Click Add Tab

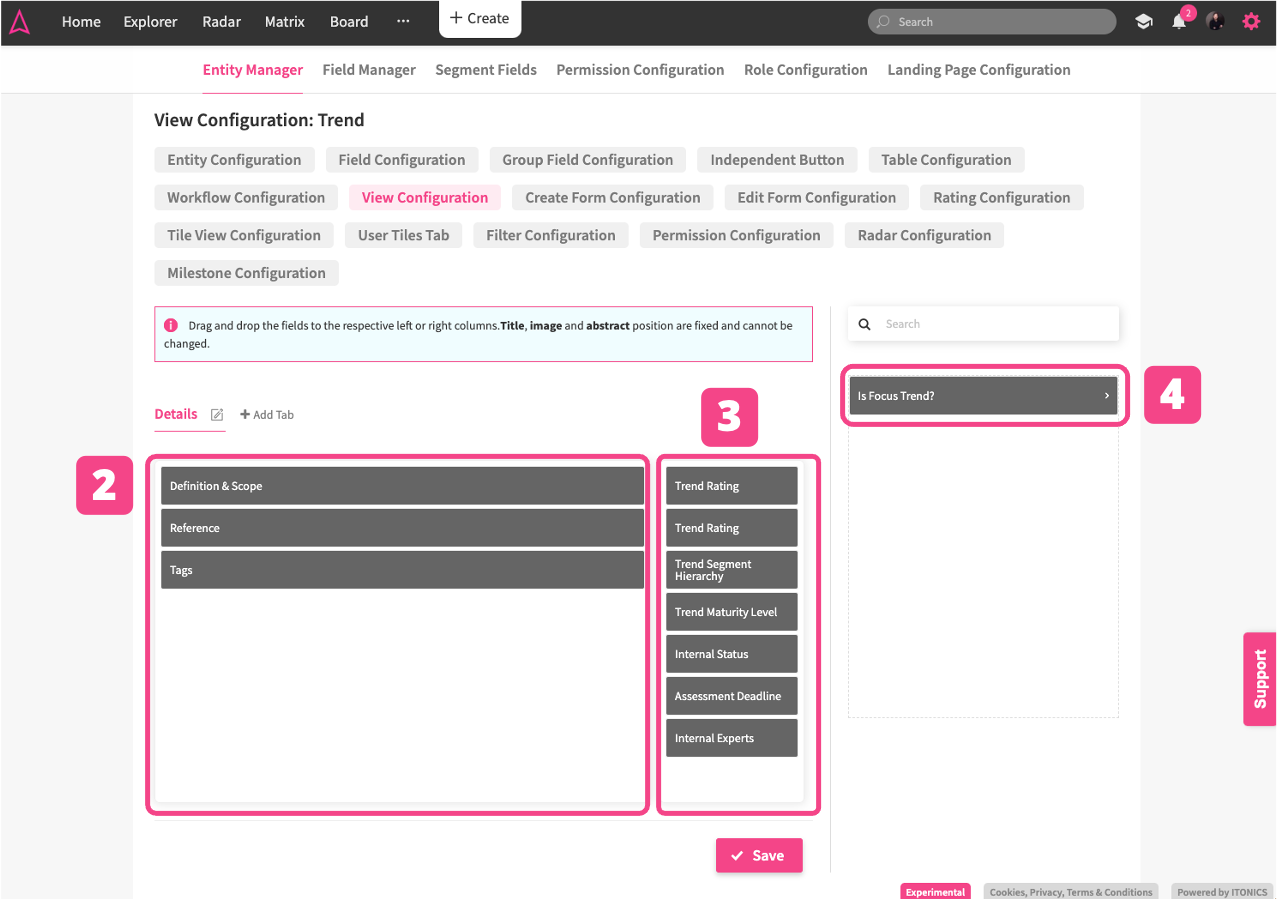pyautogui.click(x=267, y=415)
